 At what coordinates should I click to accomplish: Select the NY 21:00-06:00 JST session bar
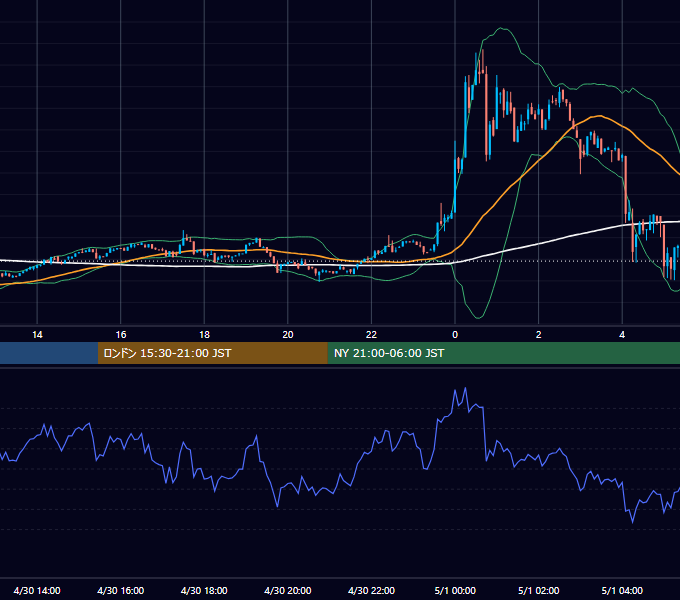[503, 353]
